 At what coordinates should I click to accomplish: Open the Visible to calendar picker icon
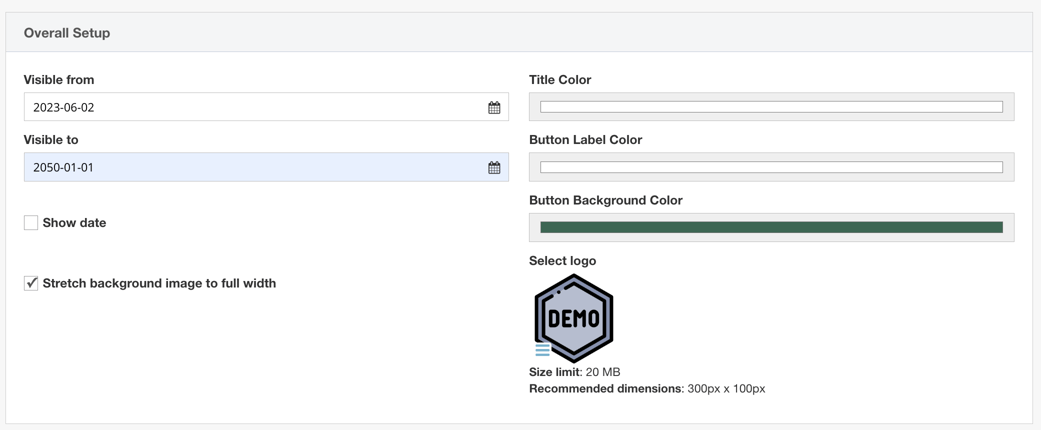(494, 167)
